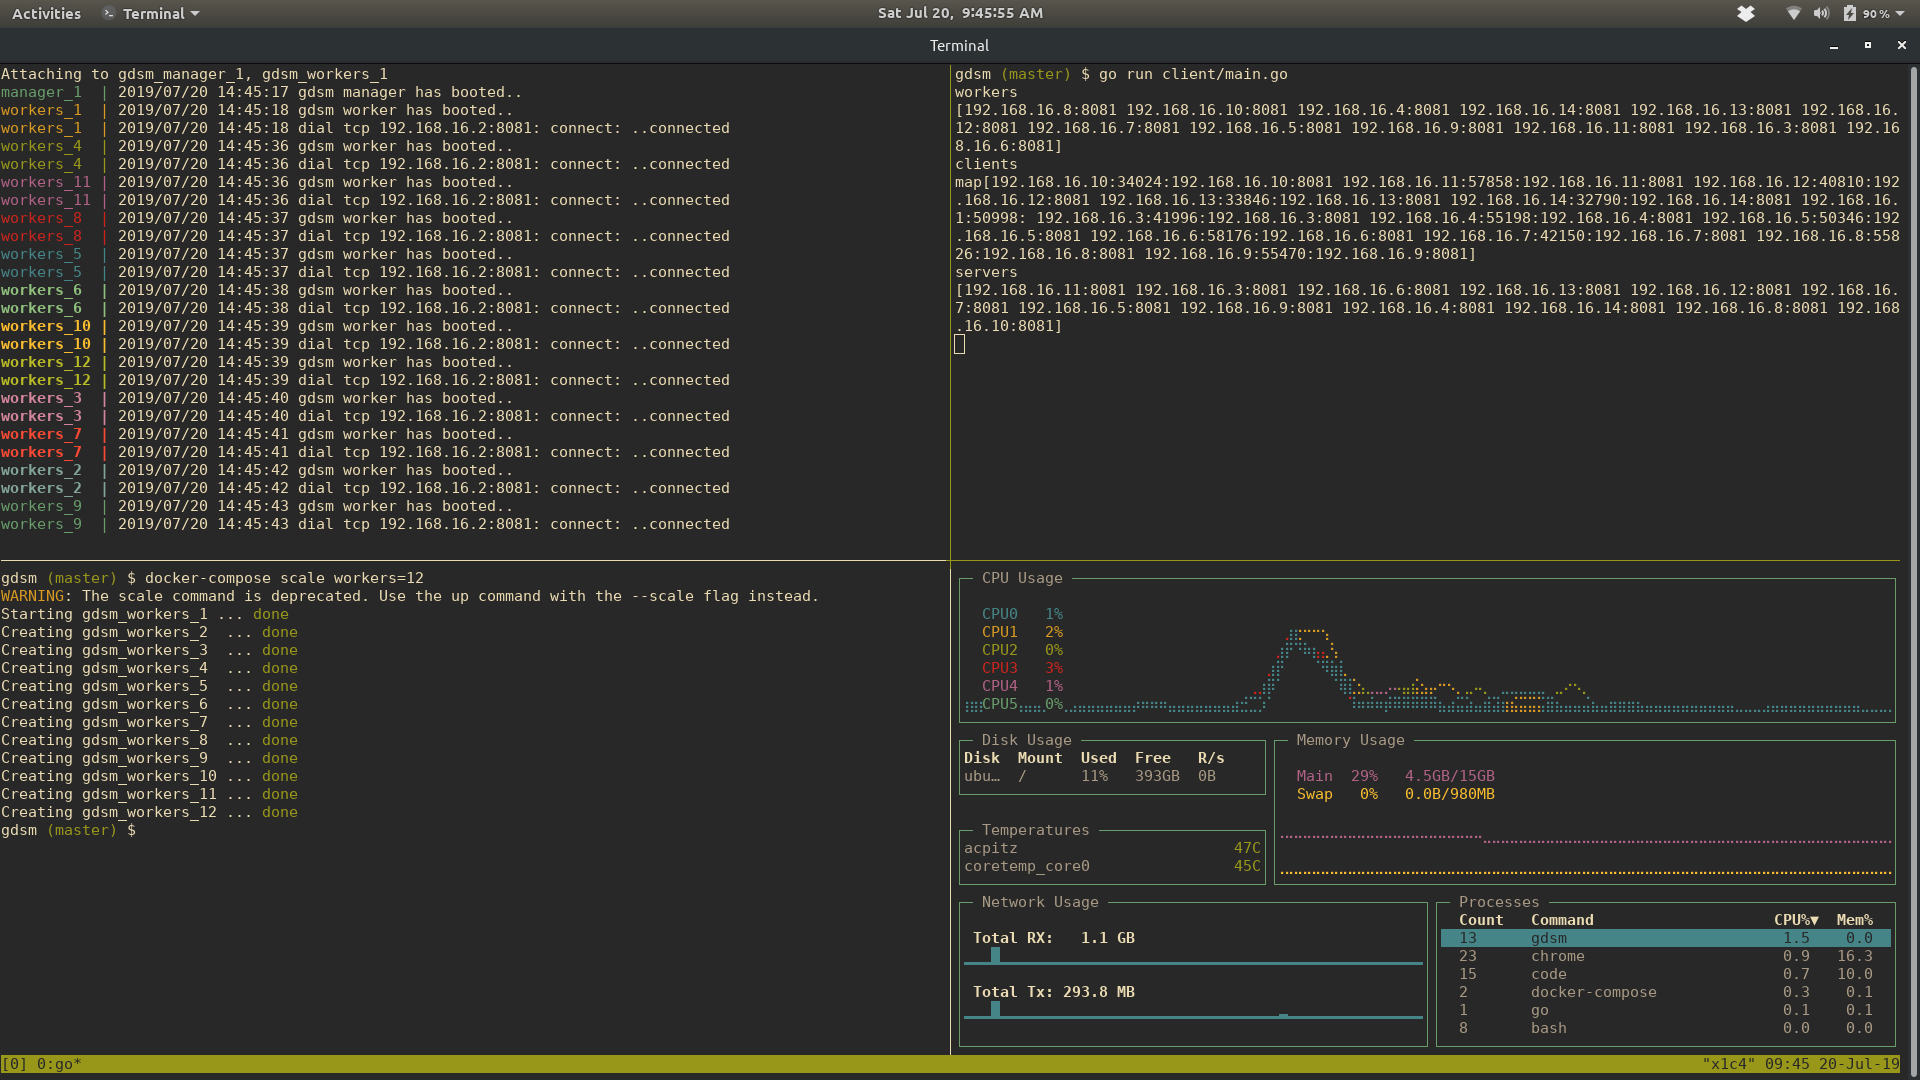The height and width of the screenshot is (1080, 1920).
Task: Click the 'servers' heading in client output
Action: pos(986,272)
